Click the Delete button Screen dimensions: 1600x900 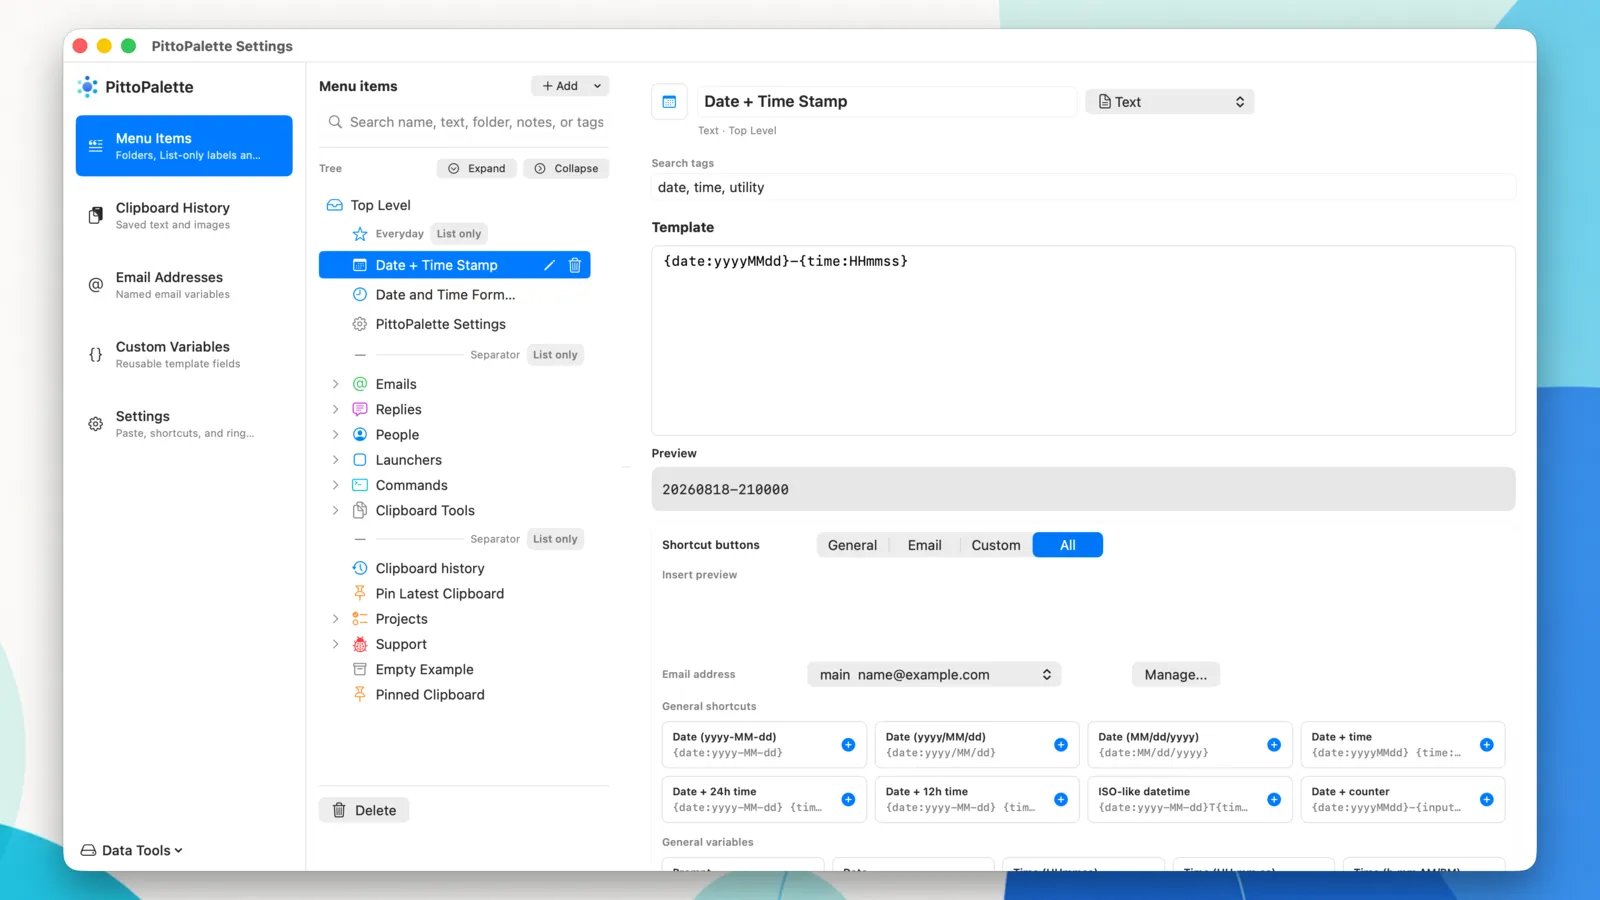pos(364,810)
